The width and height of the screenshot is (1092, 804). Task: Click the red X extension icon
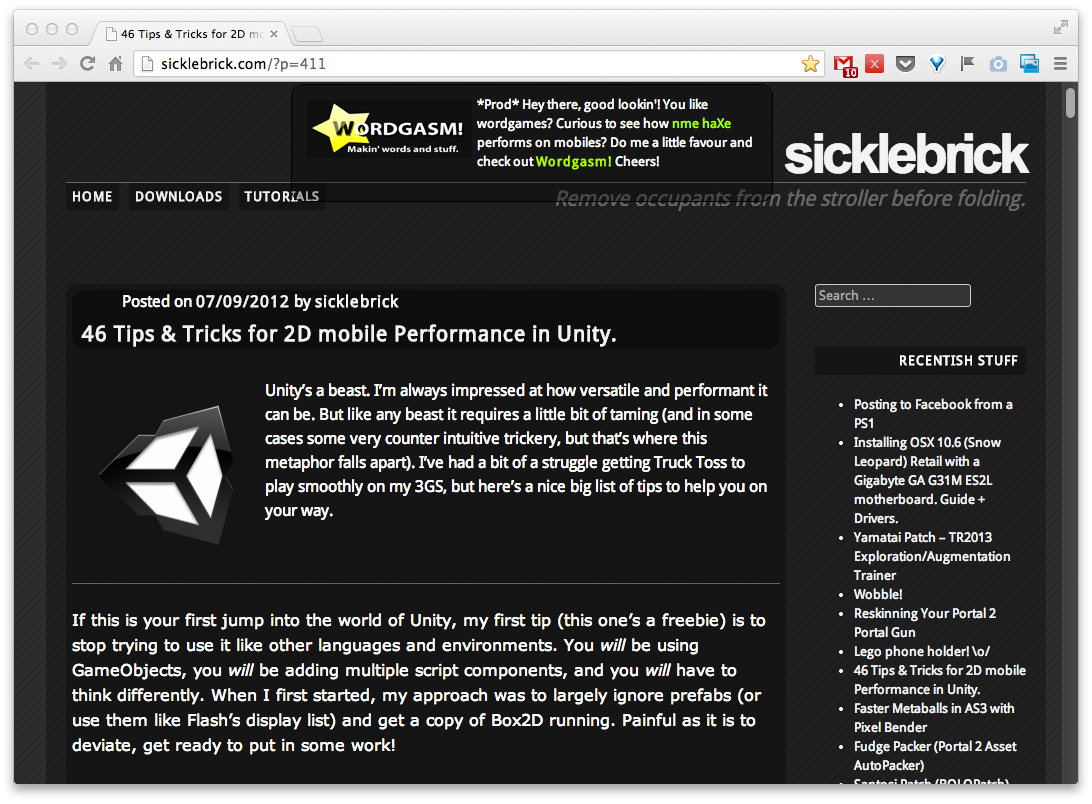pos(875,64)
